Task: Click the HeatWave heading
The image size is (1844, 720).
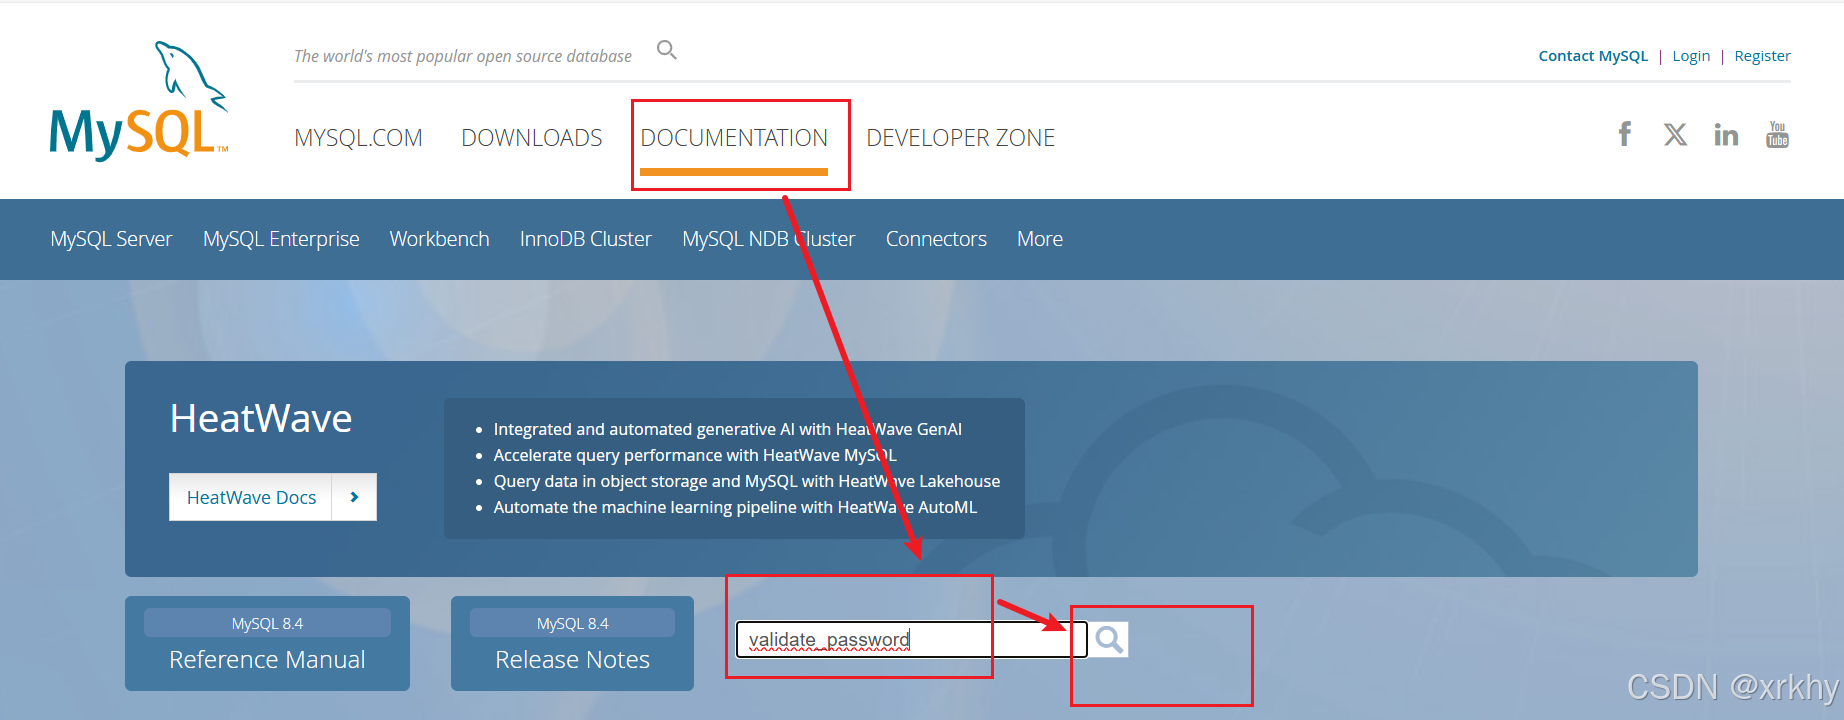Action: [261, 418]
